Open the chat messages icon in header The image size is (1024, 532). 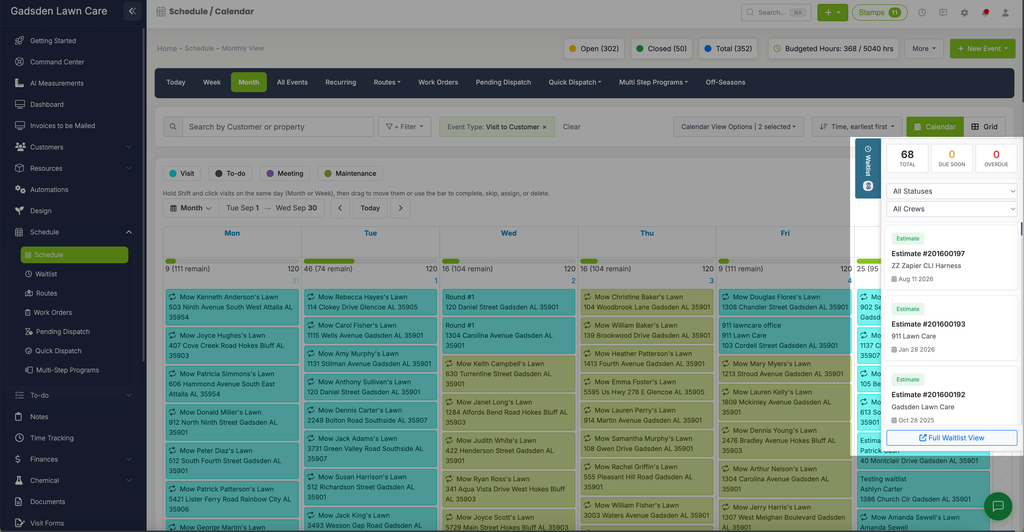pyautogui.click(x=942, y=12)
